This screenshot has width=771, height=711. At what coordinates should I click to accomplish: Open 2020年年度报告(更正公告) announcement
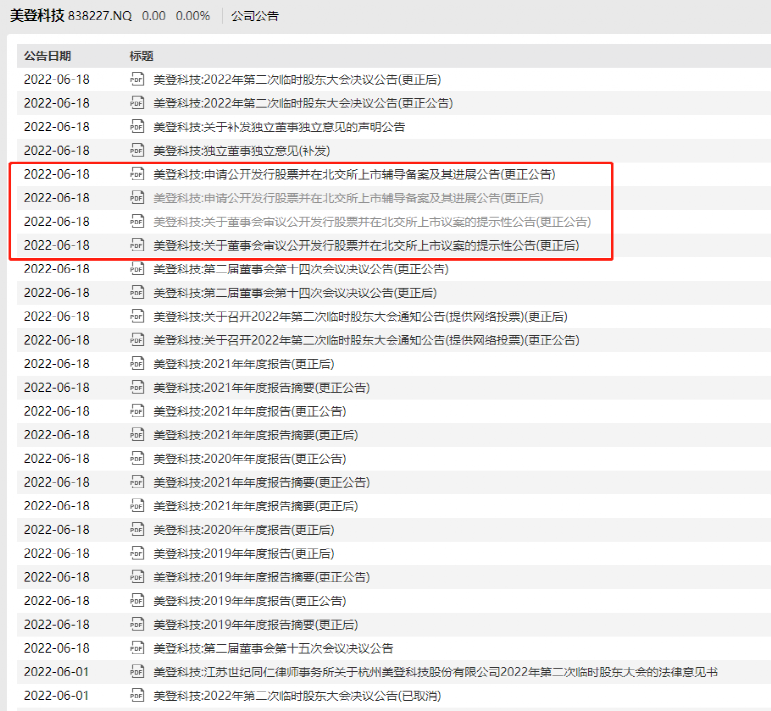point(250,458)
